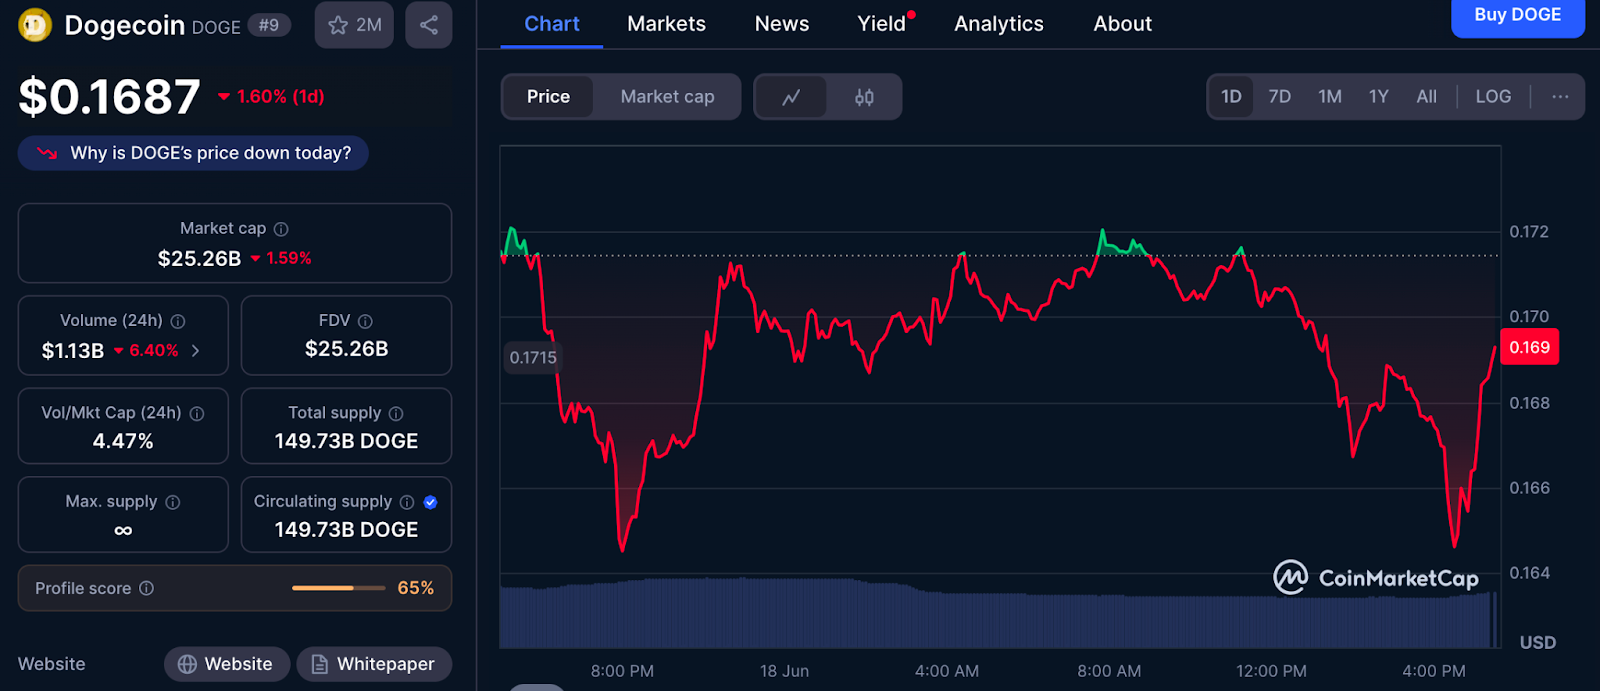
Task: Click the 0.169 current price label
Action: click(x=1529, y=348)
